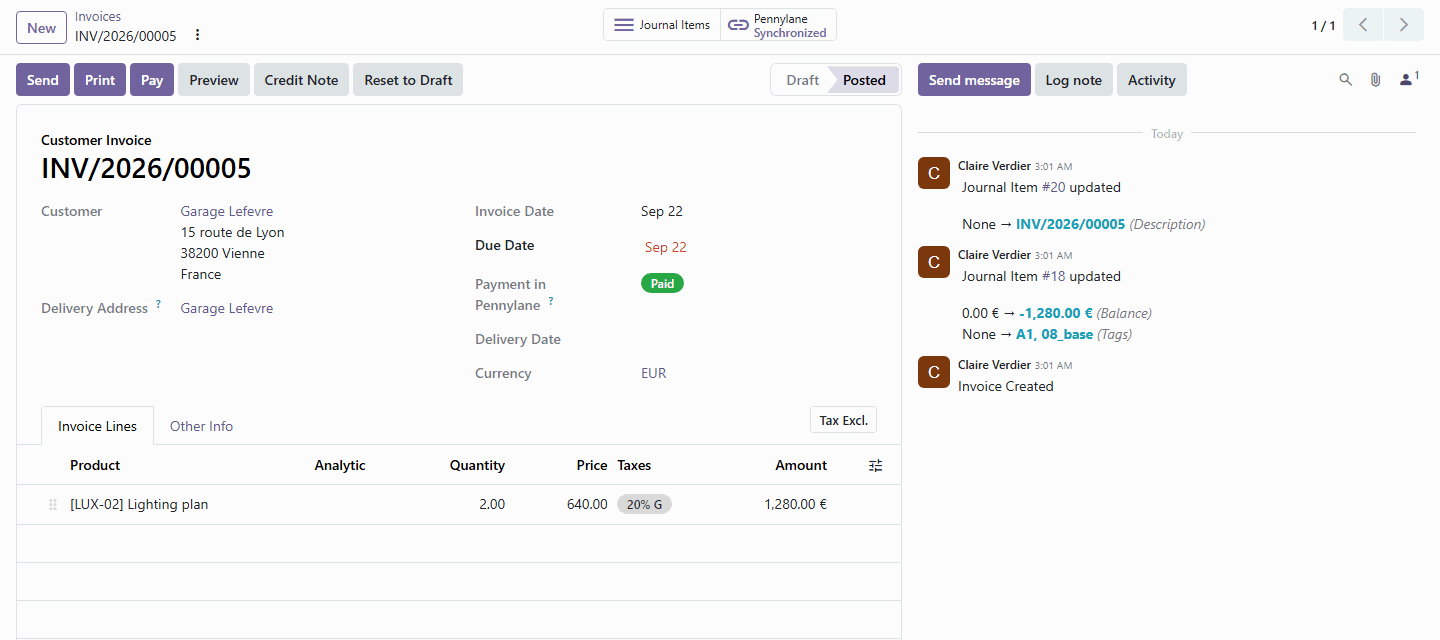Click the invoice number heading INV/2026/00005
The height and width of the screenshot is (640, 1440).
[146, 168]
